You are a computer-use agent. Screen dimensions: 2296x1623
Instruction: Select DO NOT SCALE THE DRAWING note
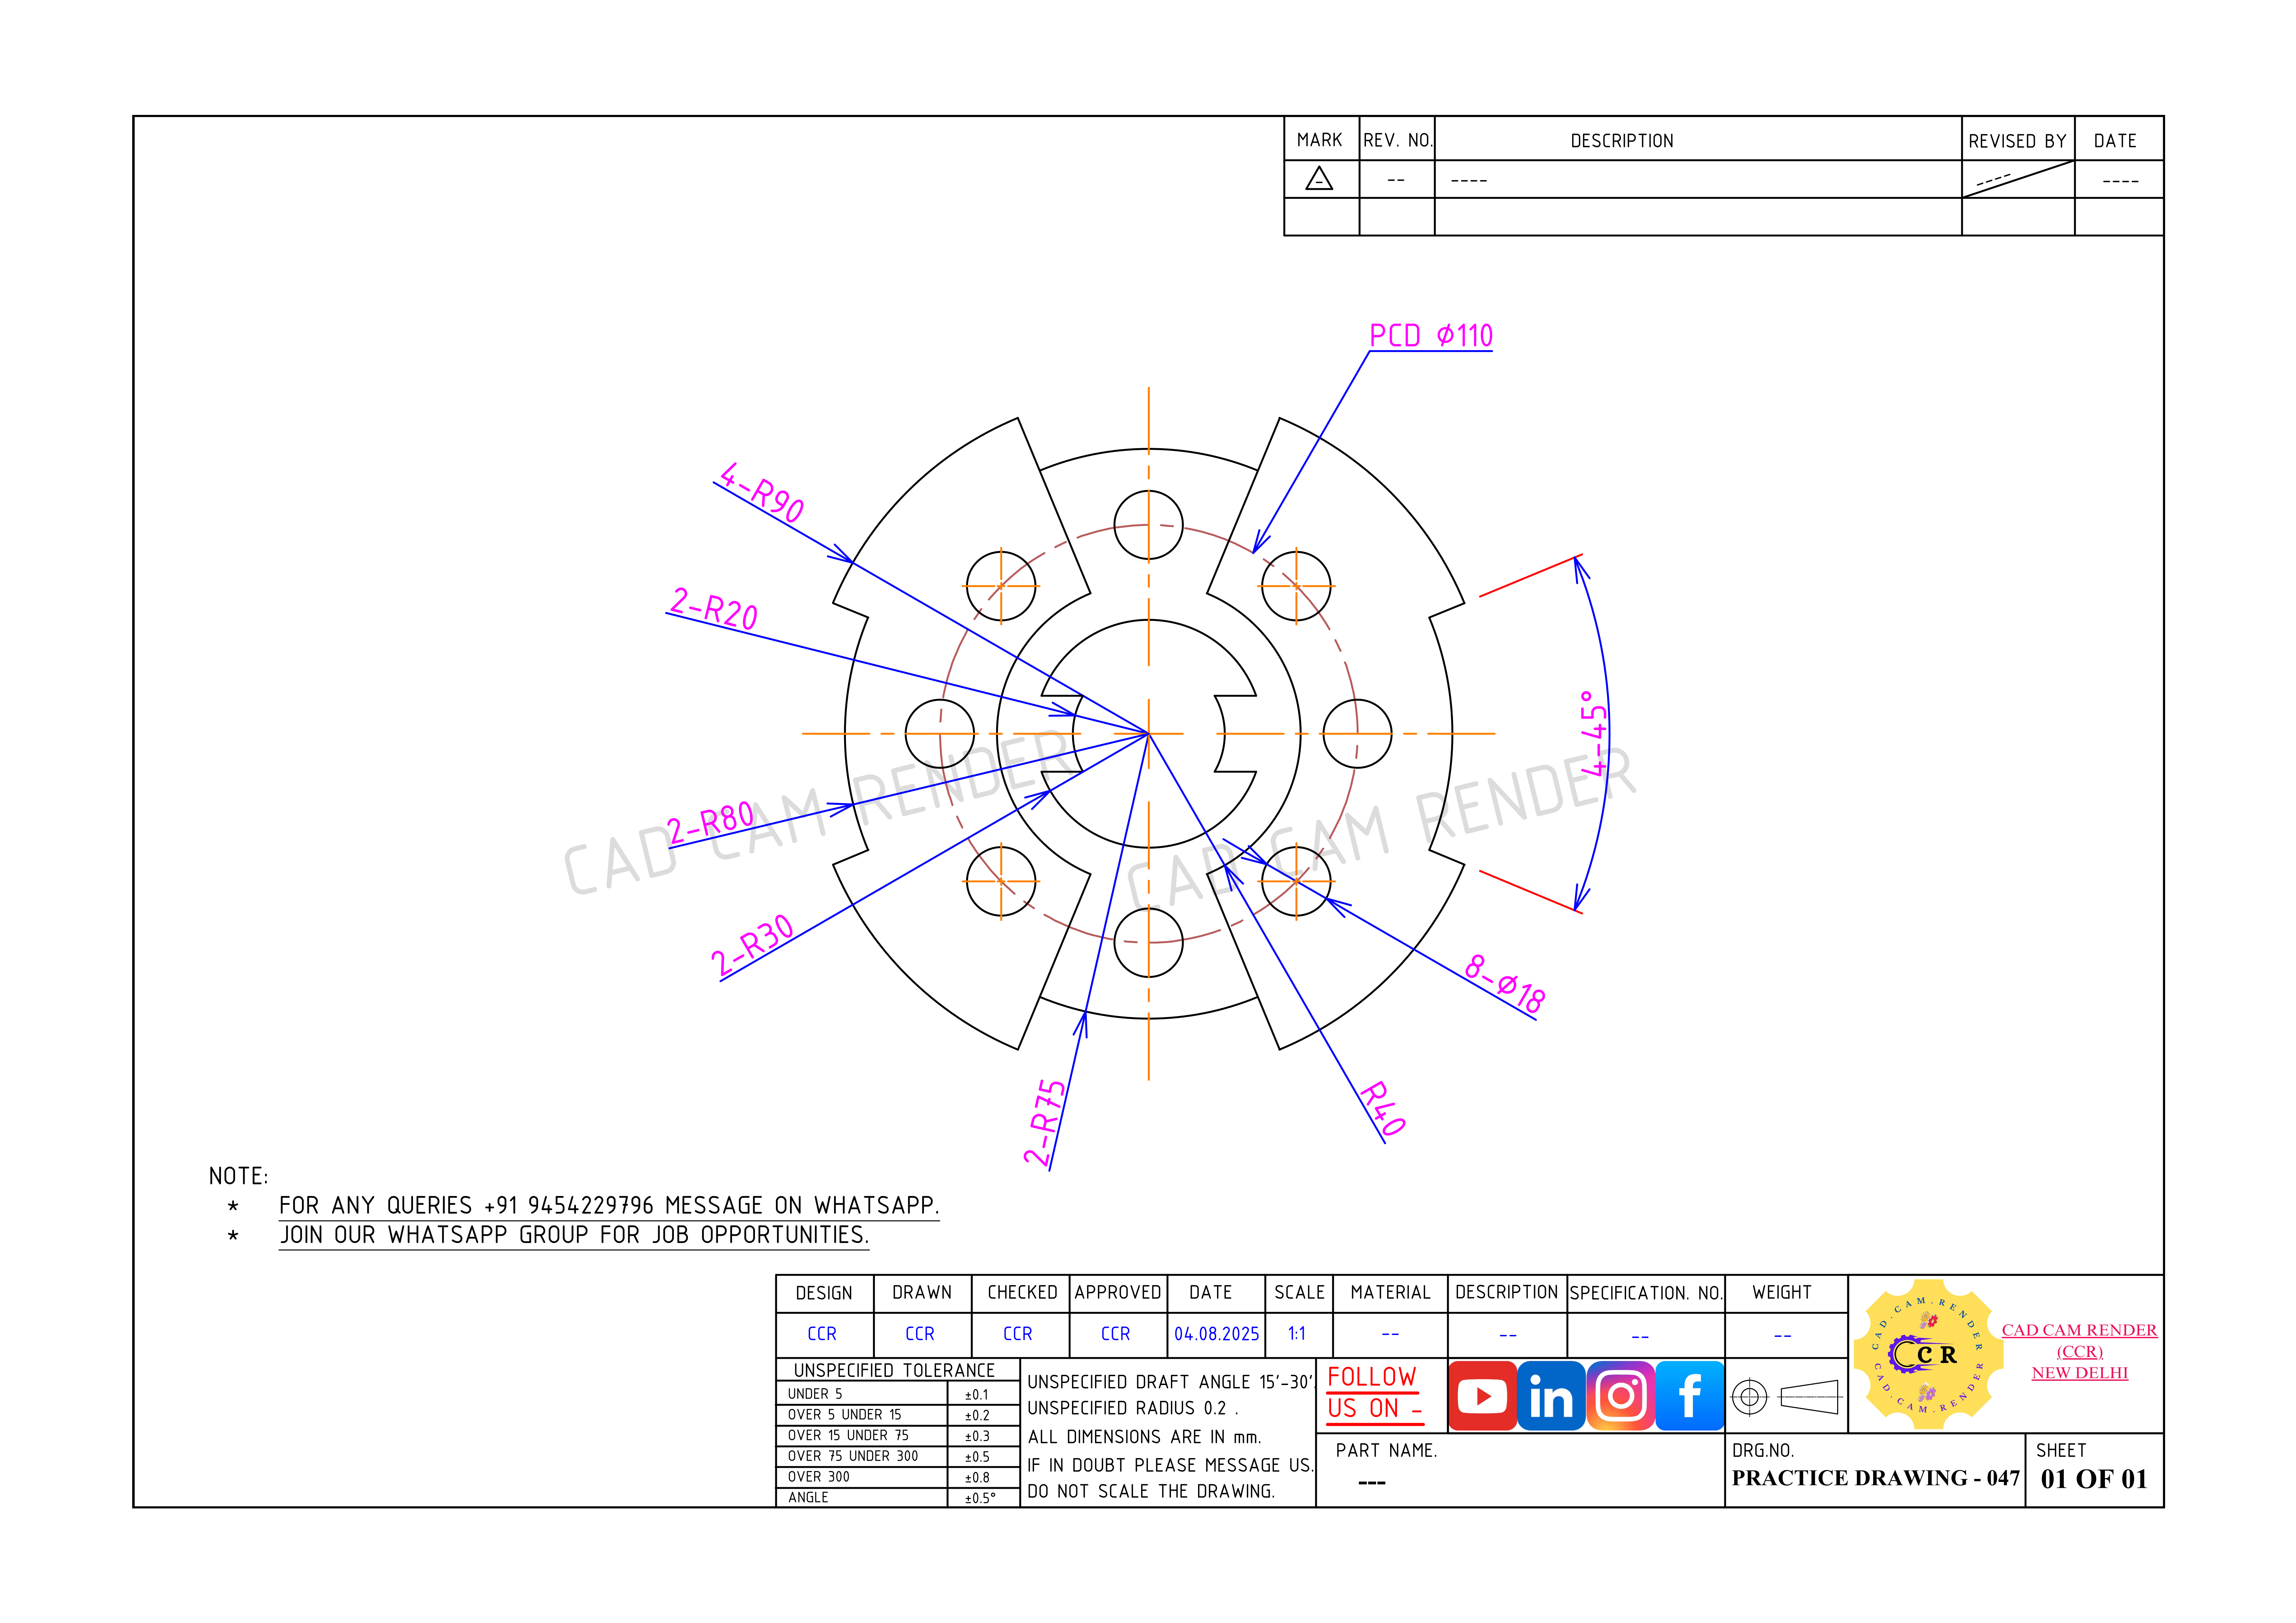[1151, 1491]
